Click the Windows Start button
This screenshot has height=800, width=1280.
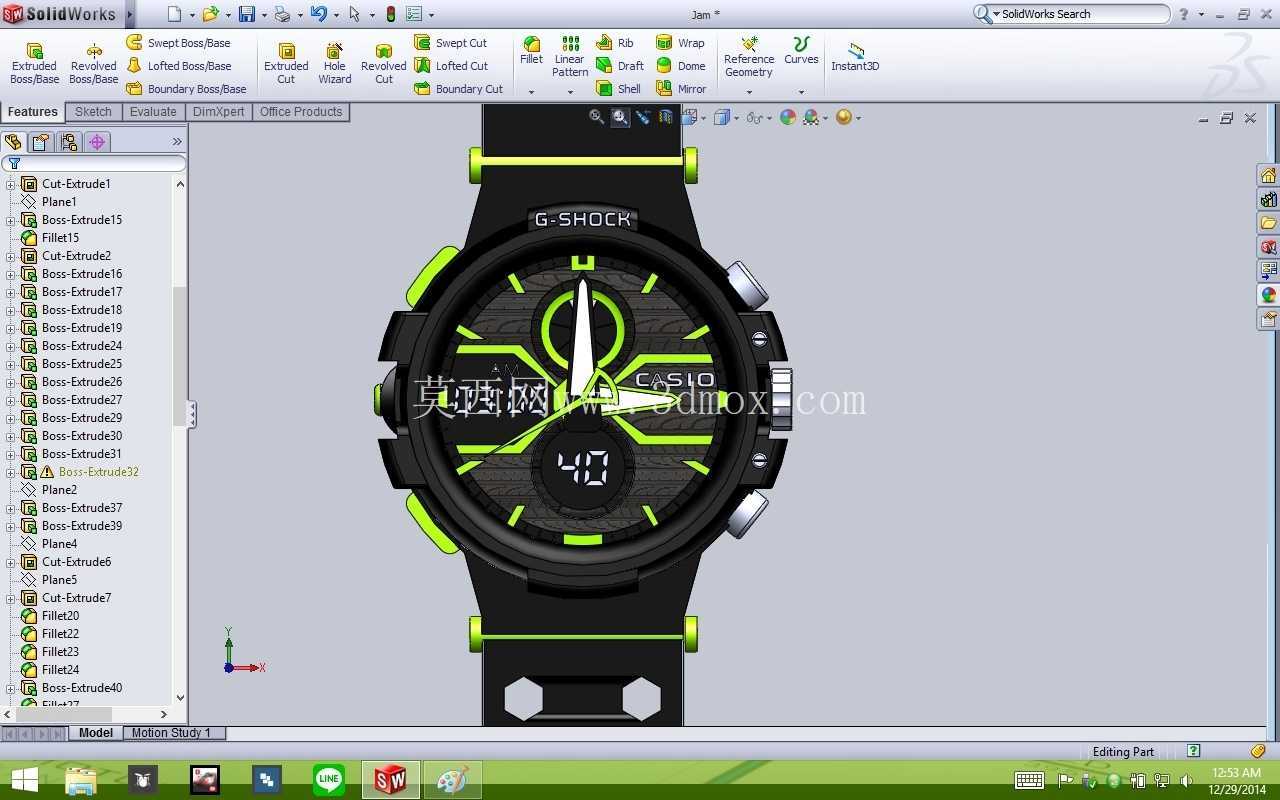pos(24,780)
